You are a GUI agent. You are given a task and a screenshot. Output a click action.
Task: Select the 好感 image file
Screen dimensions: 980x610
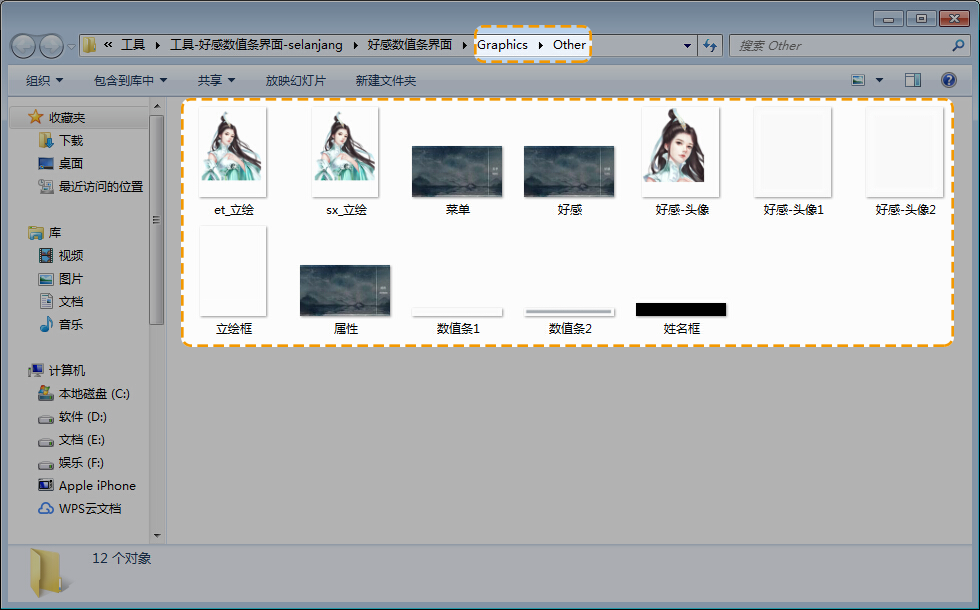(x=569, y=181)
